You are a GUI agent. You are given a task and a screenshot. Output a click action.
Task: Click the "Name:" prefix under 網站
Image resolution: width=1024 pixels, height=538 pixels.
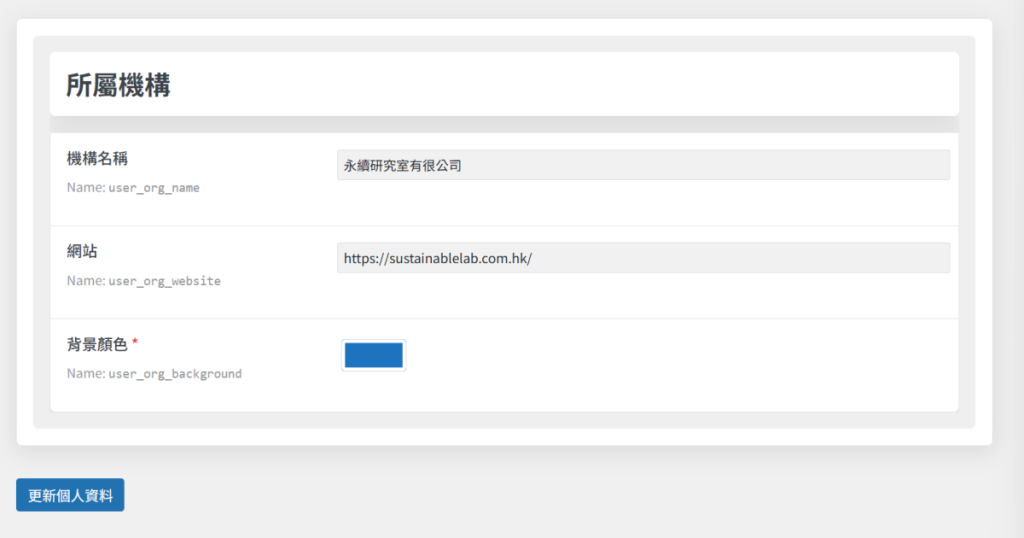85,281
